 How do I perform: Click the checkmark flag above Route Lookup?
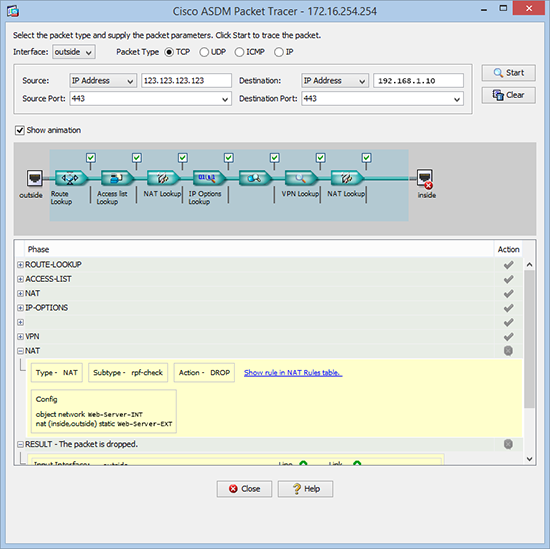tap(91, 158)
